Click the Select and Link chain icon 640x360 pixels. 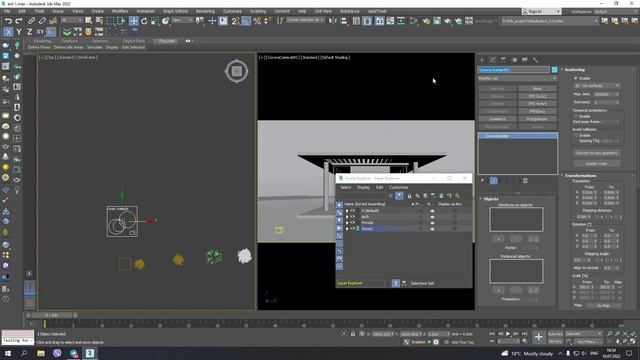click(x=31, y=21)
